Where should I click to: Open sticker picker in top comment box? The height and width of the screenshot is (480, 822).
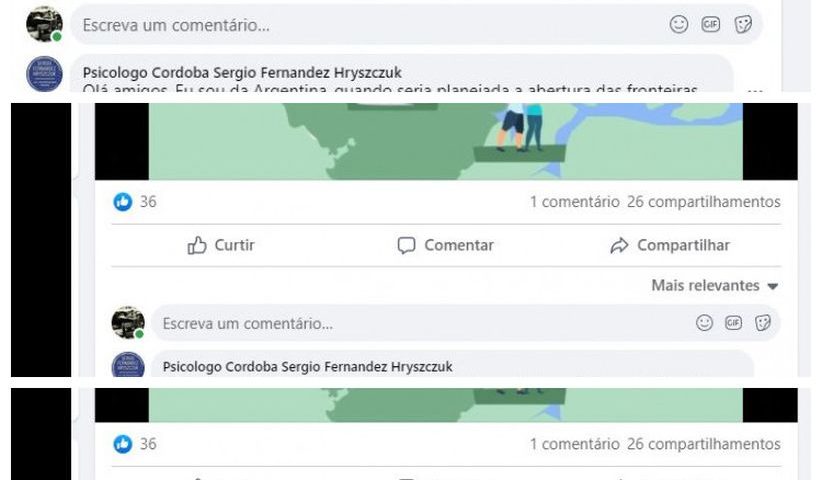click(743, 24)
